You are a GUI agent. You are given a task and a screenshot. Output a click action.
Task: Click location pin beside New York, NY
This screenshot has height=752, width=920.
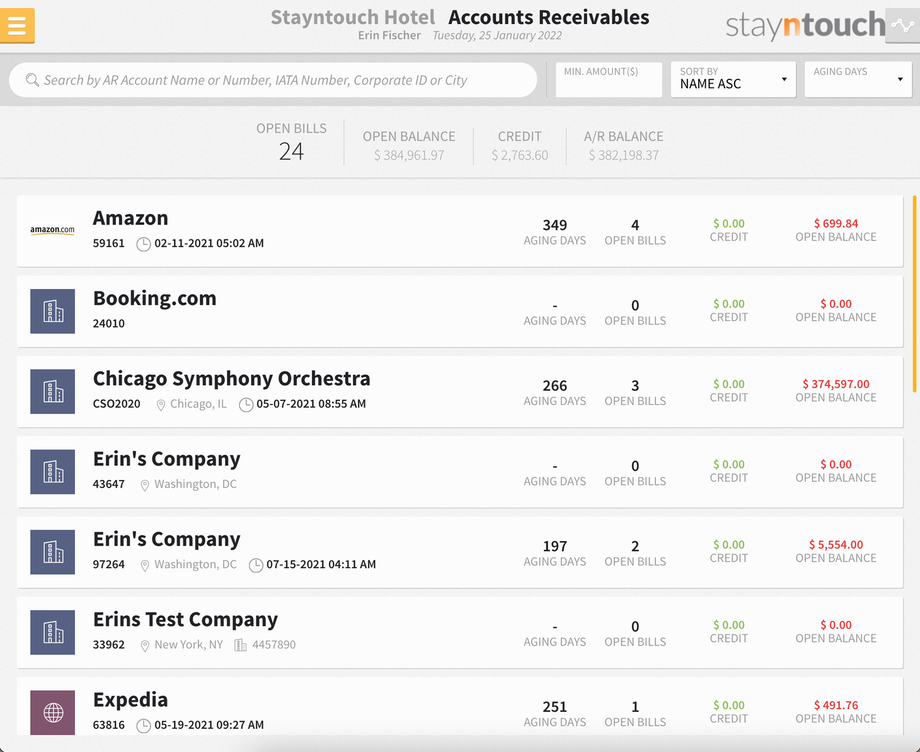point(144,646)
